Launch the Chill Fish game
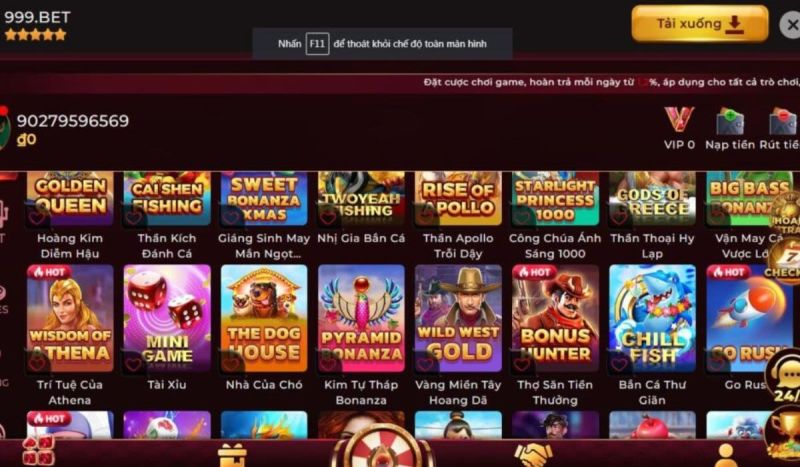This screenshot has width=800, height=467. pyautogui.click(x=652, y=318)
